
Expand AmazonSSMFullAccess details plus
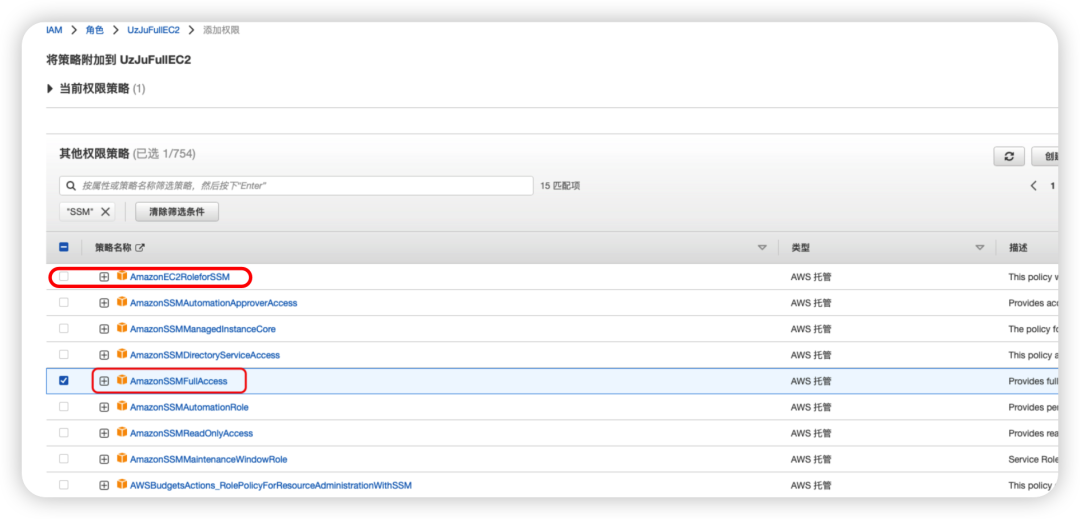click(104, 381)
